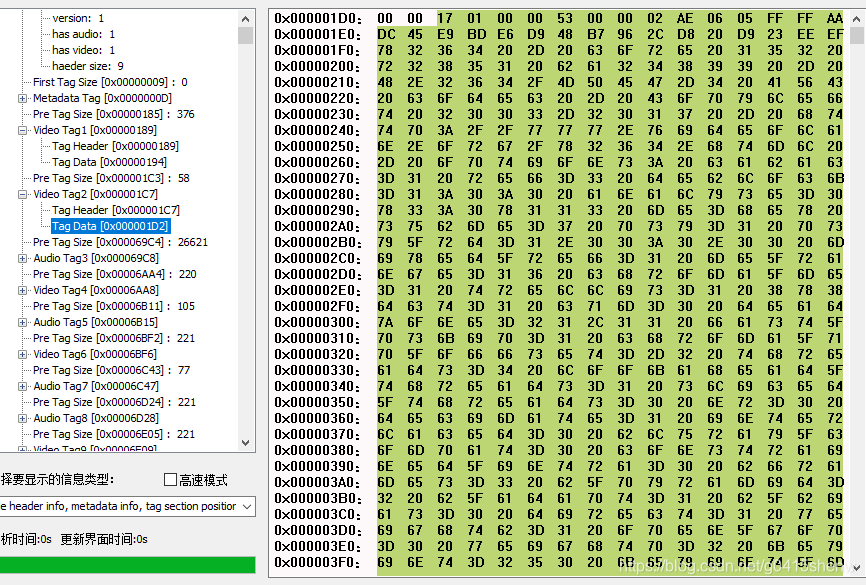Click hex view scroll down arrow
866x585 pixels.
click(857, 567)
